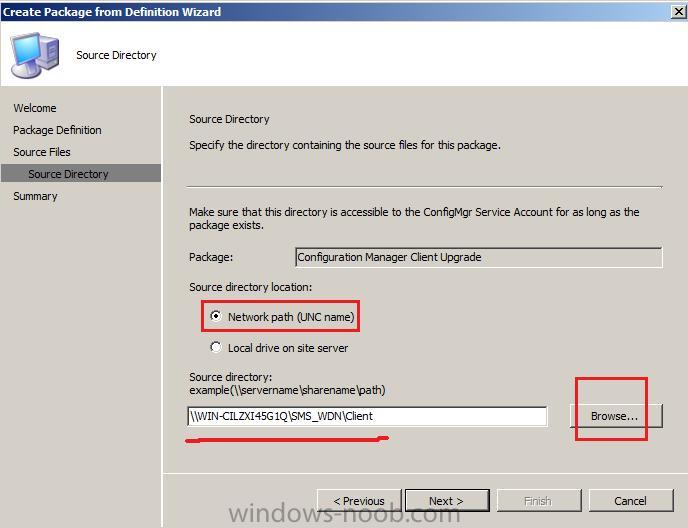Click the computer wizard icon in header

click(35, 55)
